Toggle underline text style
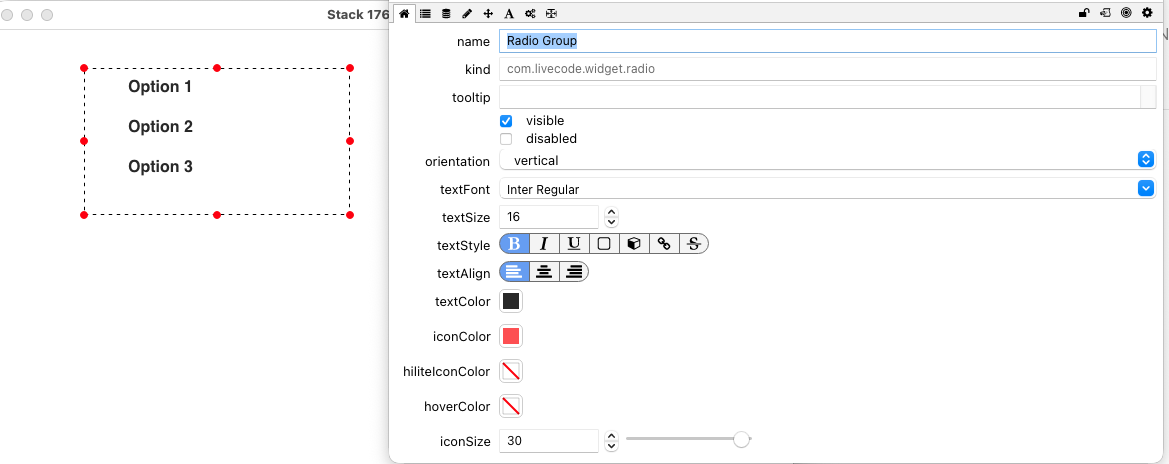Viewport: 1169px width, 464px height. [x=574, y=244]
